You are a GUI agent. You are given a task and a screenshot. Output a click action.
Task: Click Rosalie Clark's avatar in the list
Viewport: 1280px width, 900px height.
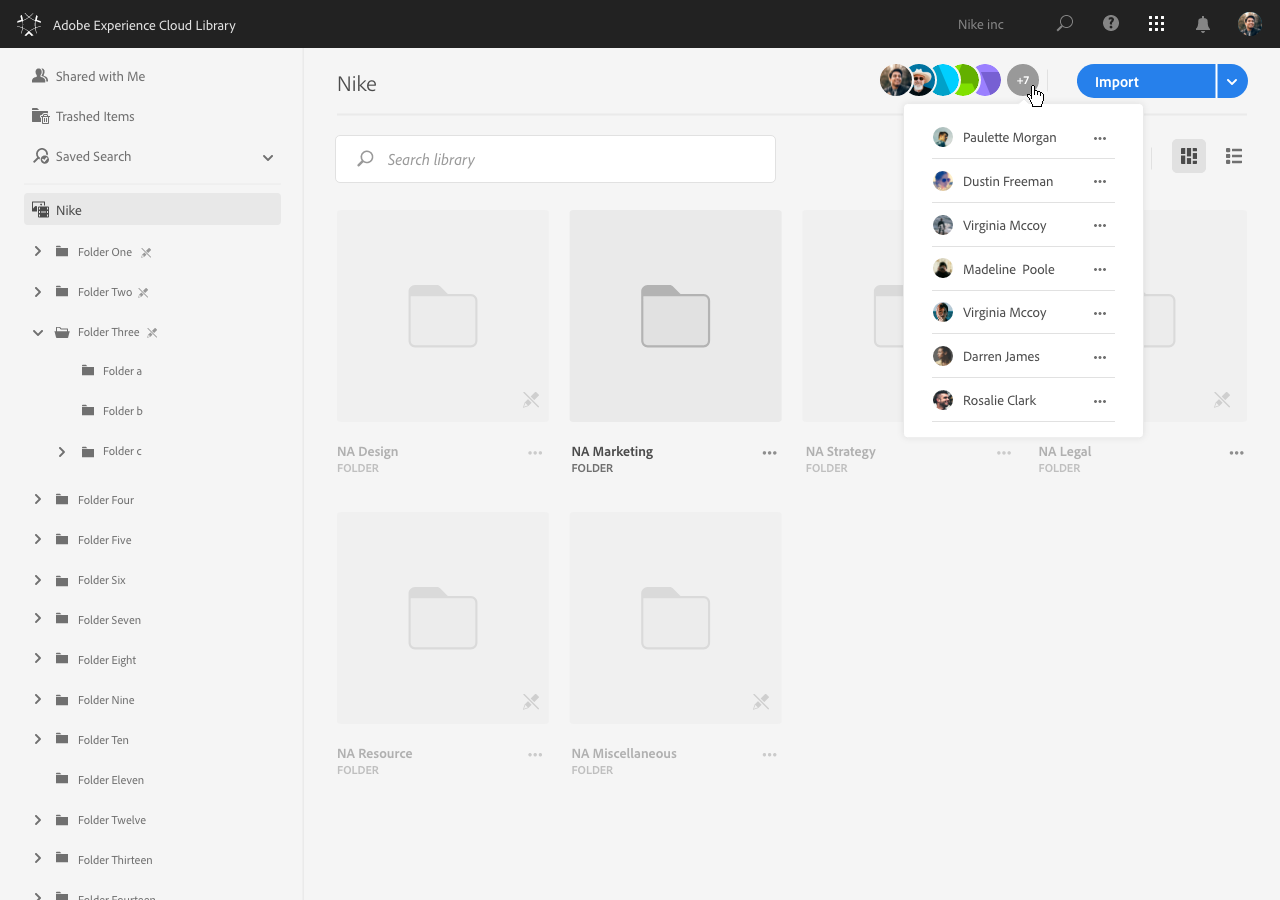click(x=943, y=400)
